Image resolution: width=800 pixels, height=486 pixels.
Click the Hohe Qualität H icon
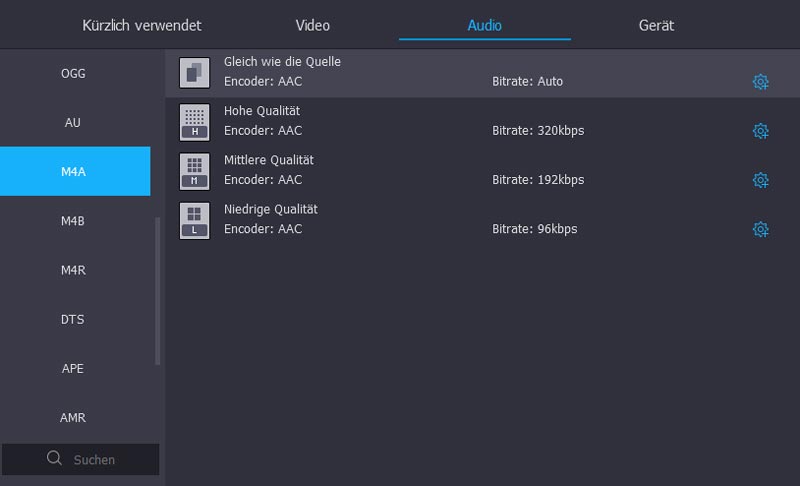[x=194, y=121]
